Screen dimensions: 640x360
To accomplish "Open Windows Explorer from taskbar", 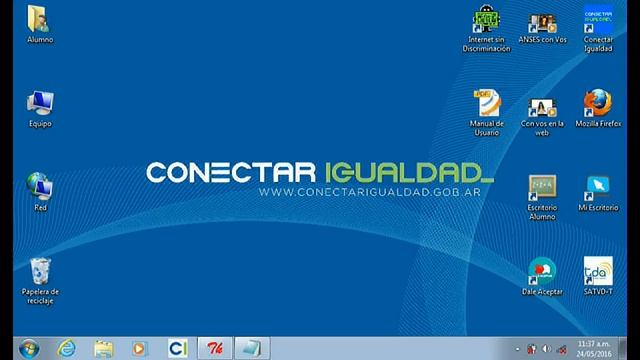I will coord(103,349).
